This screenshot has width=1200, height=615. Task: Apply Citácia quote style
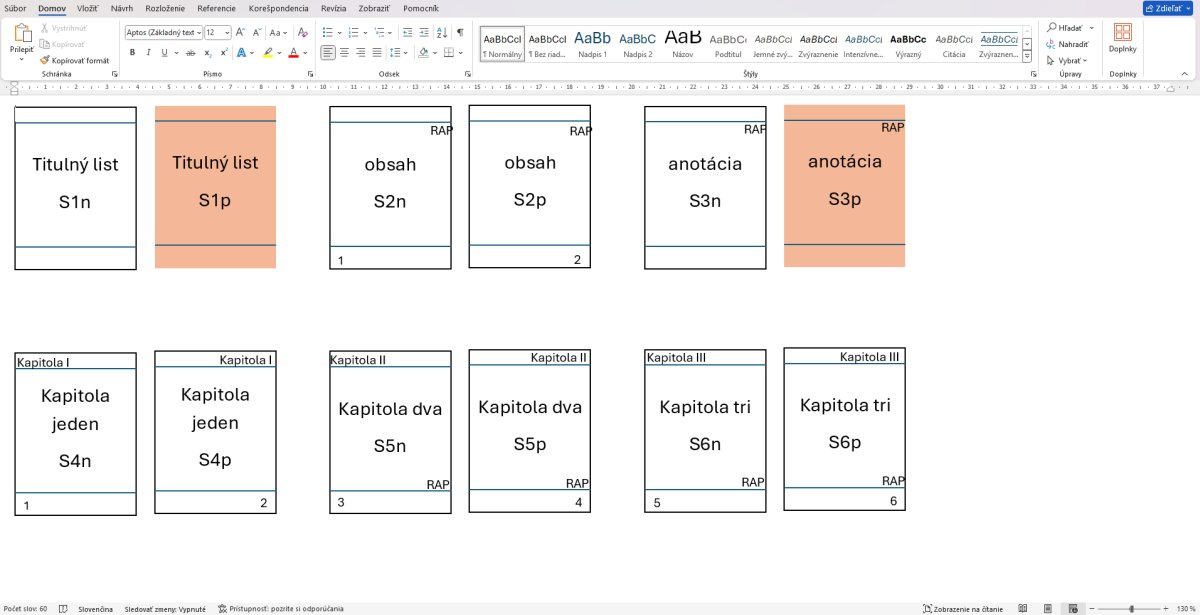click(x=953, y=43)
